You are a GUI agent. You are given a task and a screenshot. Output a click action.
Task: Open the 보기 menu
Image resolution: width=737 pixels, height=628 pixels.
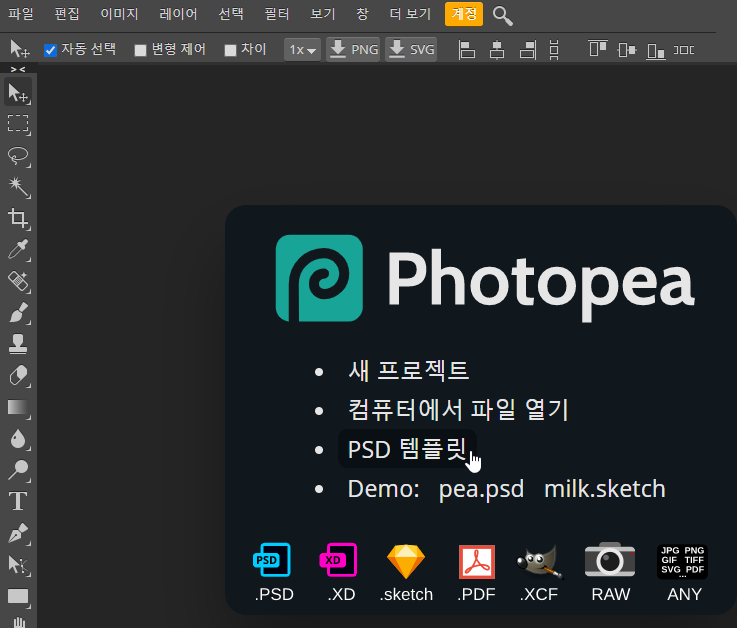[x=322, y=14]
